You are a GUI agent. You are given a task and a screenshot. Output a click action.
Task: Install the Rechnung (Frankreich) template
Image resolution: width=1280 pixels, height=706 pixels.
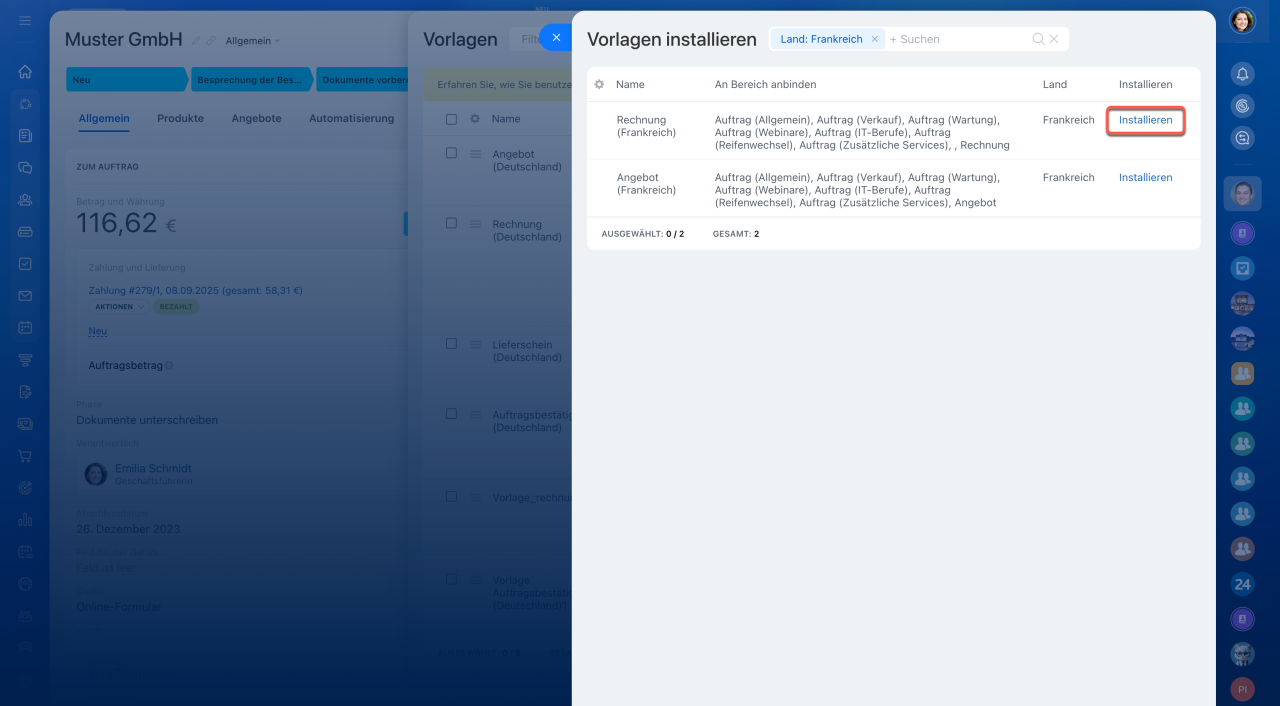tap(1145, 120)
